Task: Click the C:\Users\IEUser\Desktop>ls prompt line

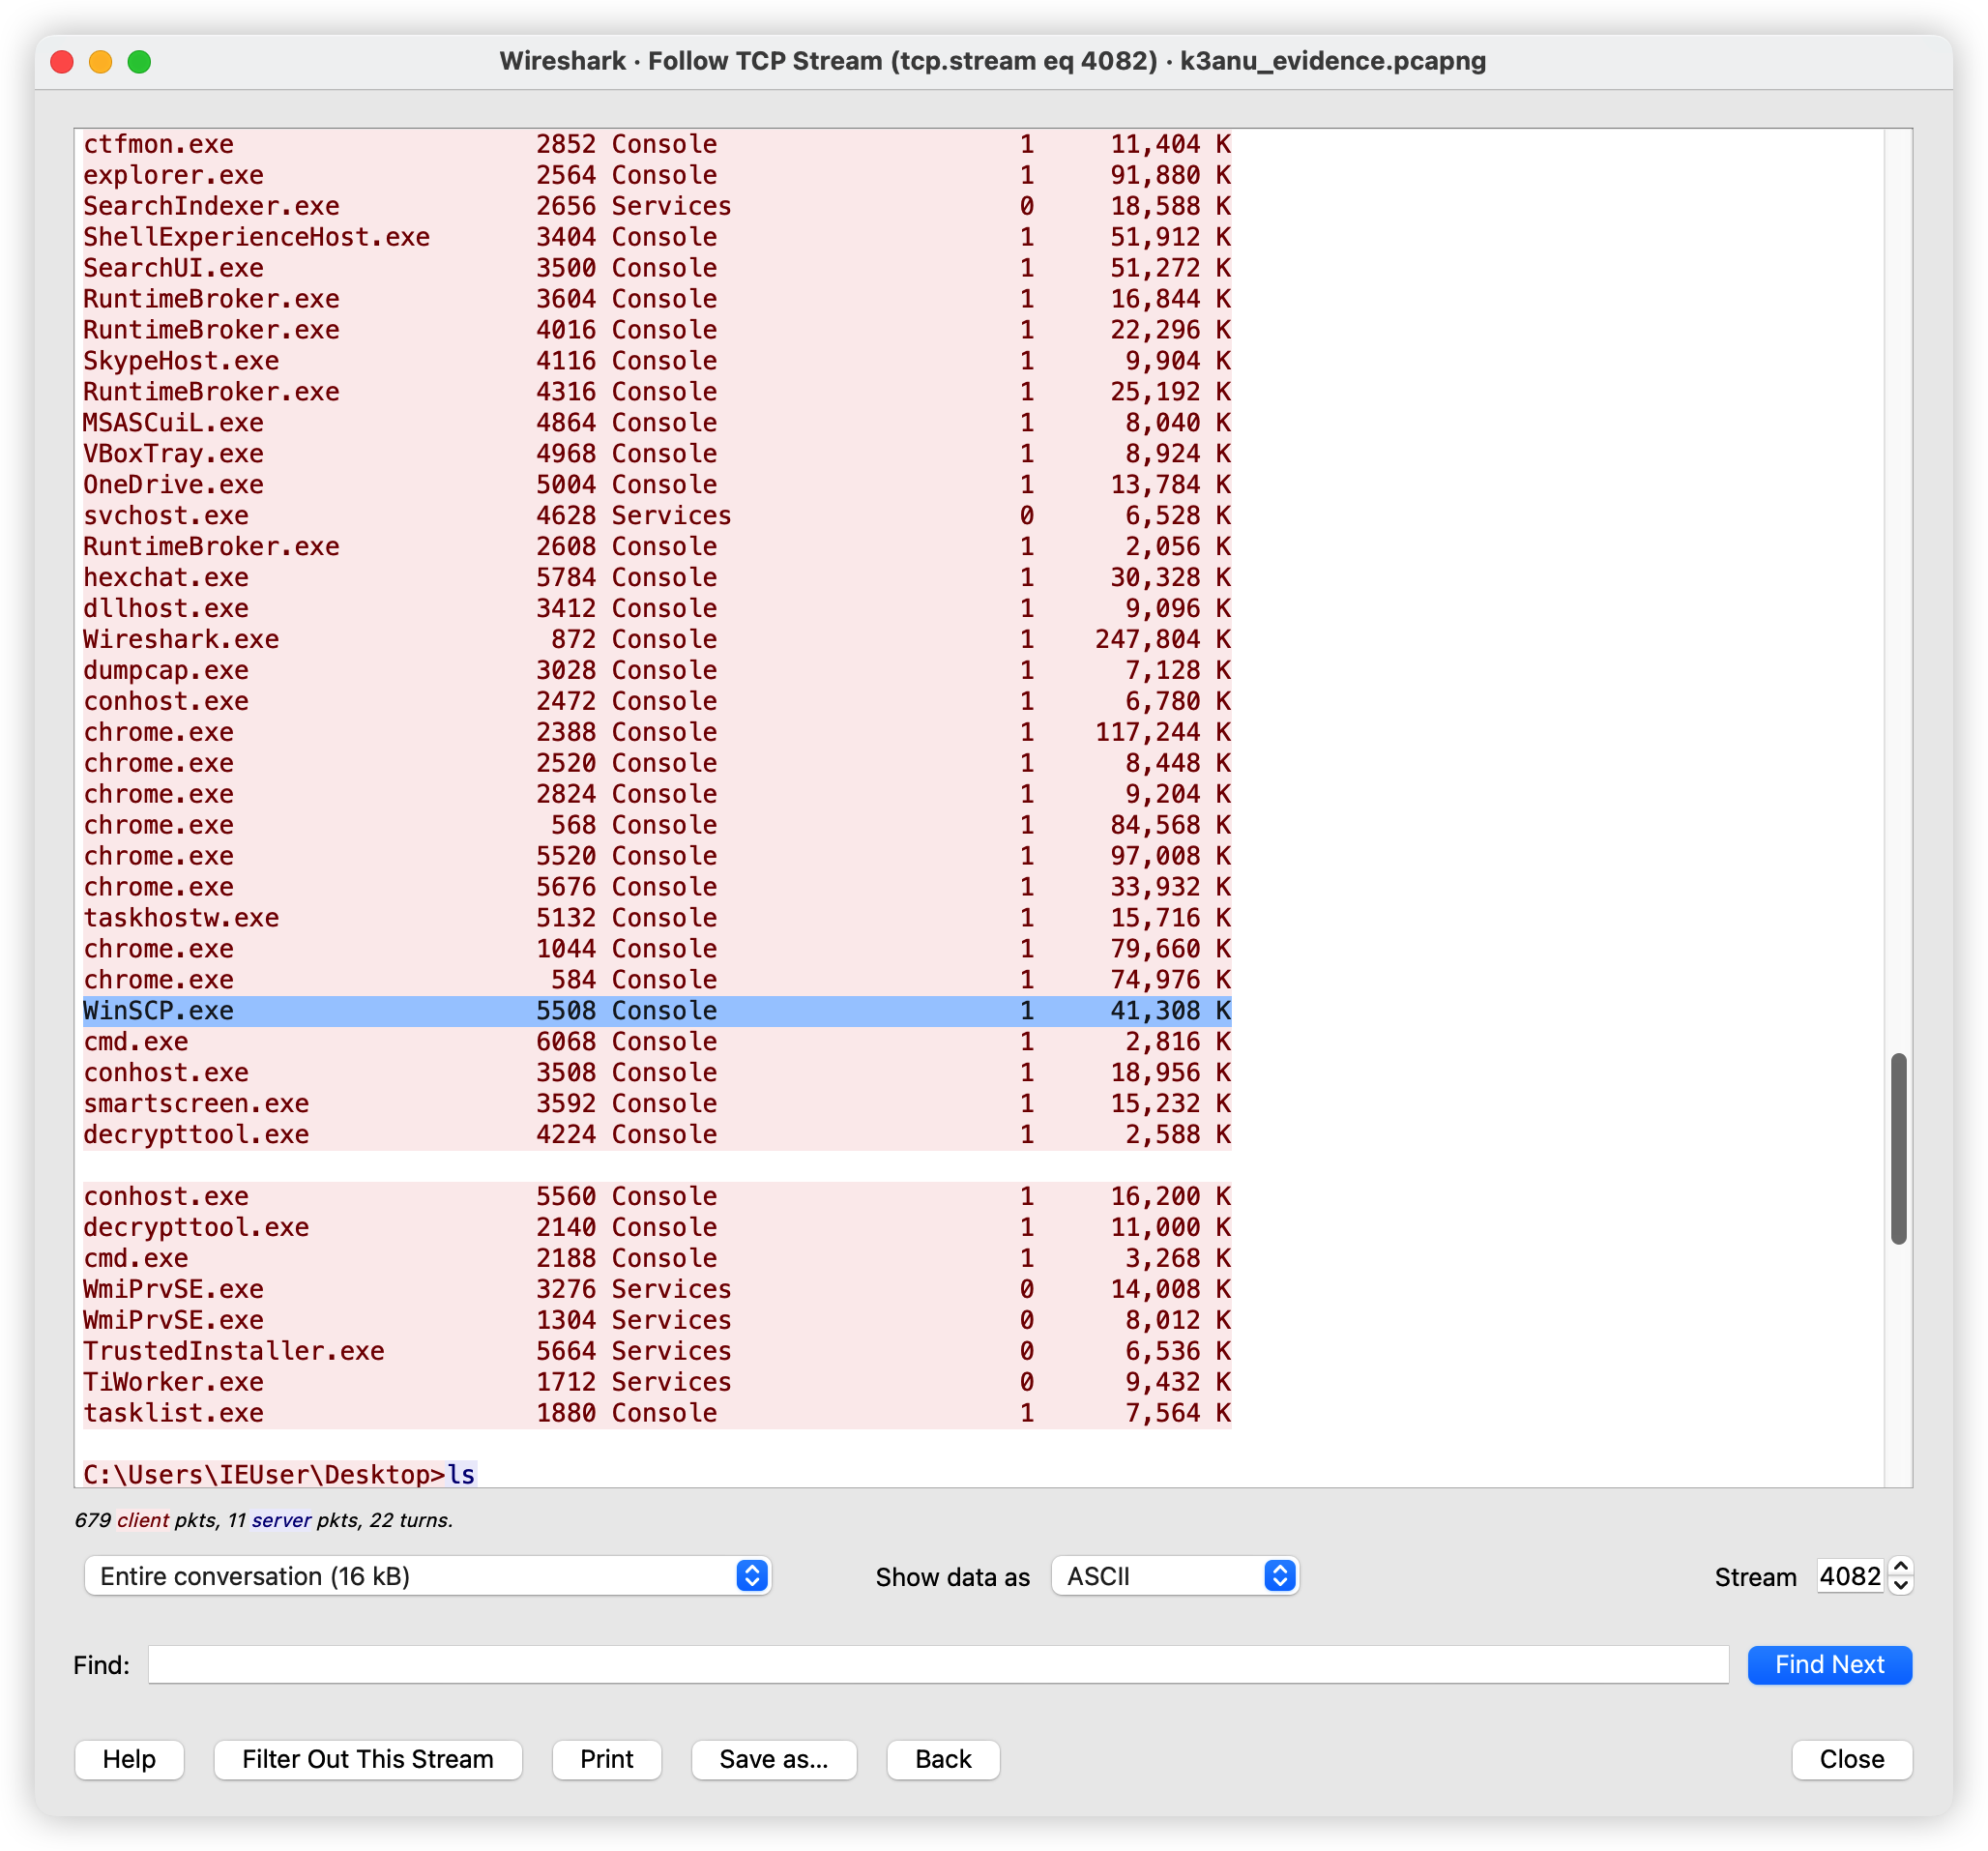Action: (279, 1475)
